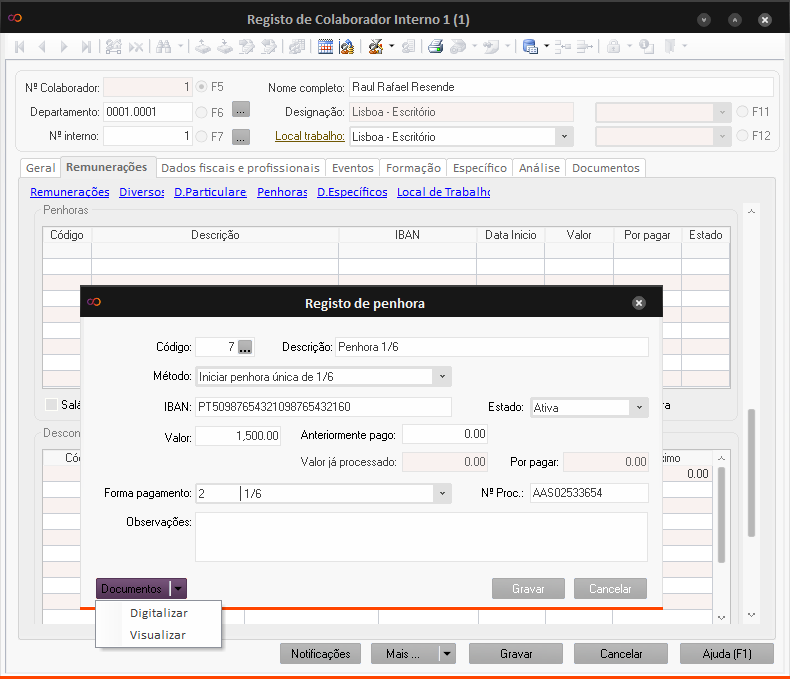Image resolution: width=790 pixels, height=679 pixels.
Task: Click the Notificações button
Action: point(320,654)
